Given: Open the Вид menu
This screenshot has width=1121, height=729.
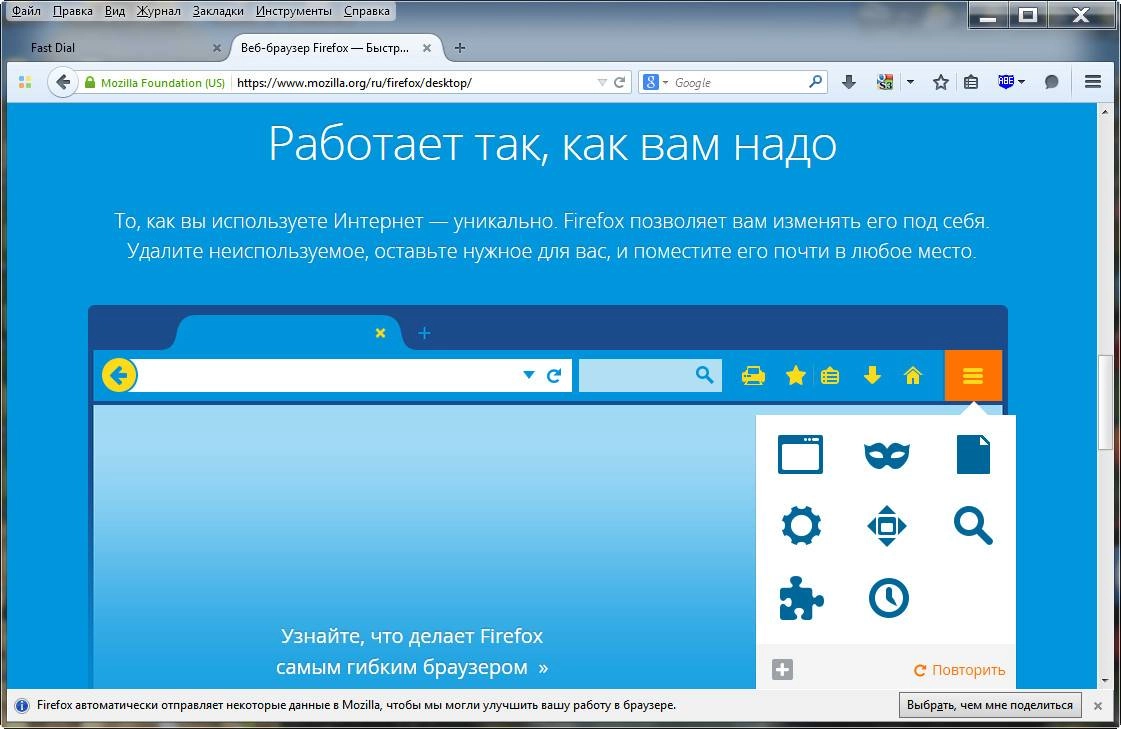Looking at the screenshot, I should tap(114, 11).
